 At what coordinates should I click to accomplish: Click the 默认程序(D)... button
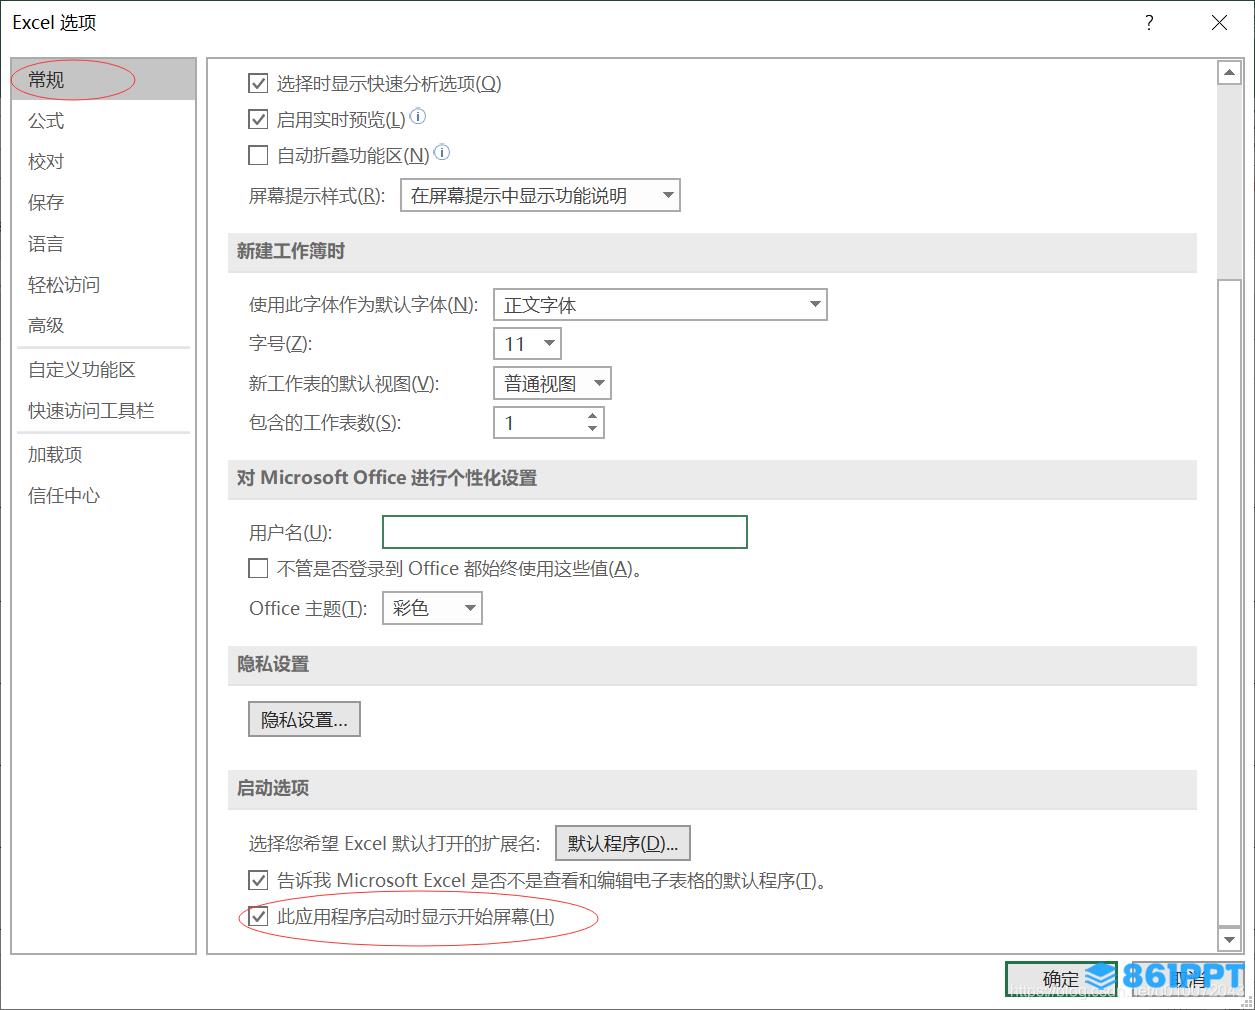(623, 844)
